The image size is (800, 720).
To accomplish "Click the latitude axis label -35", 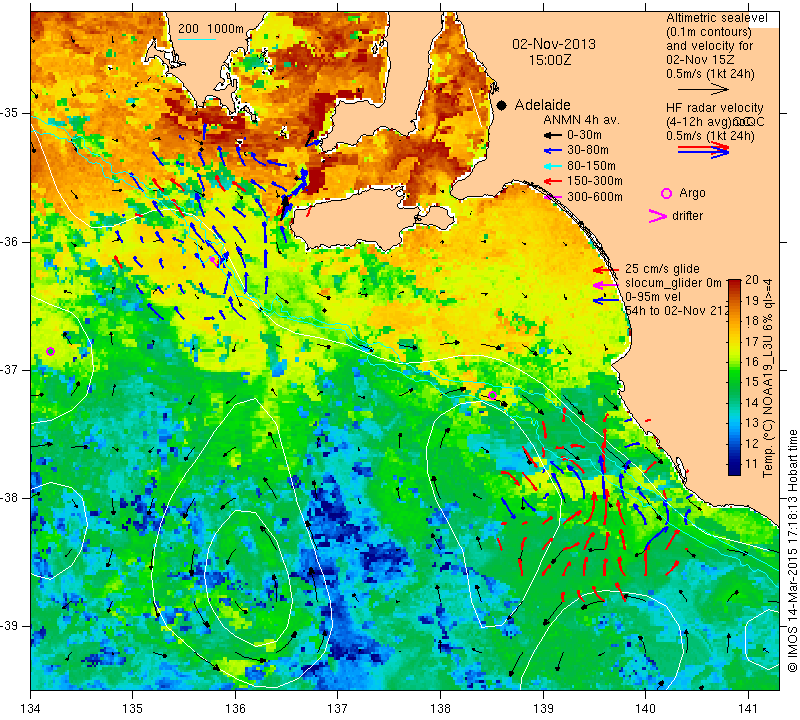I will (10, 113).
